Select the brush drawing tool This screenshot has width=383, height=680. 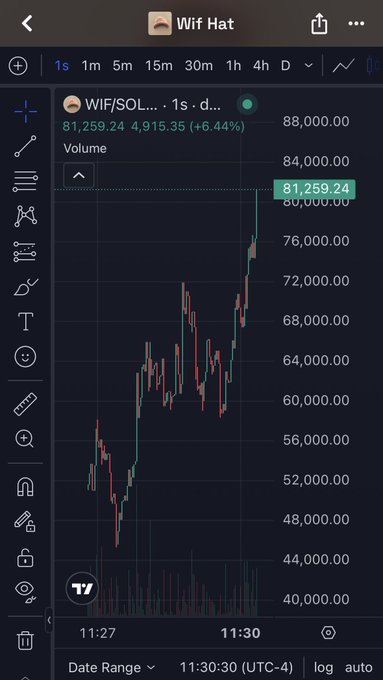pos(26,287)
